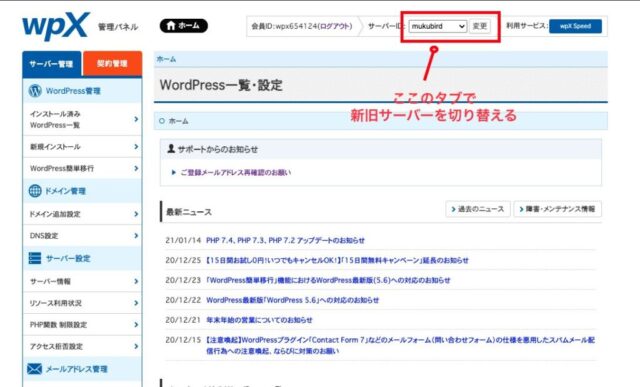Open 15日間無料キャンペーン延長 news link
This screenshot has width=640, height=387.
337,260
